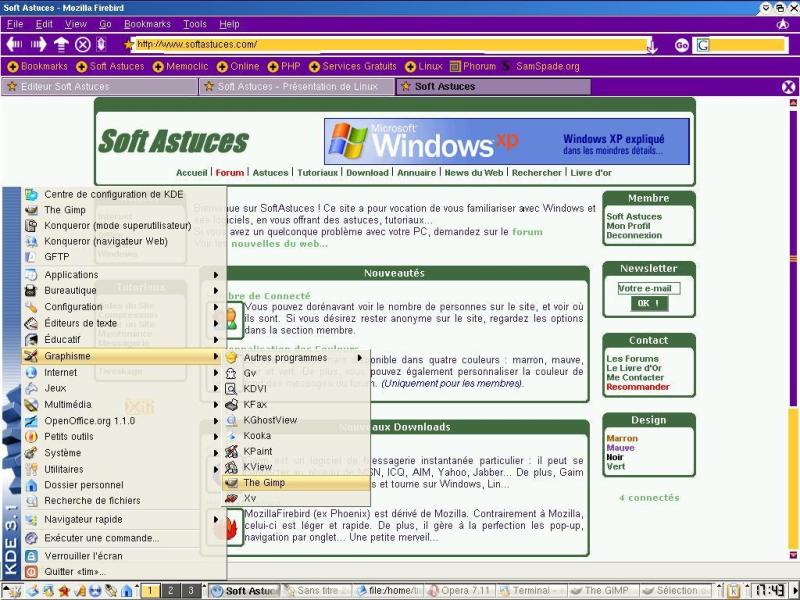Click the Votre e-mail newsletter field
The width and height of the screenshot is (800, 600).
[x=648, y=288]
